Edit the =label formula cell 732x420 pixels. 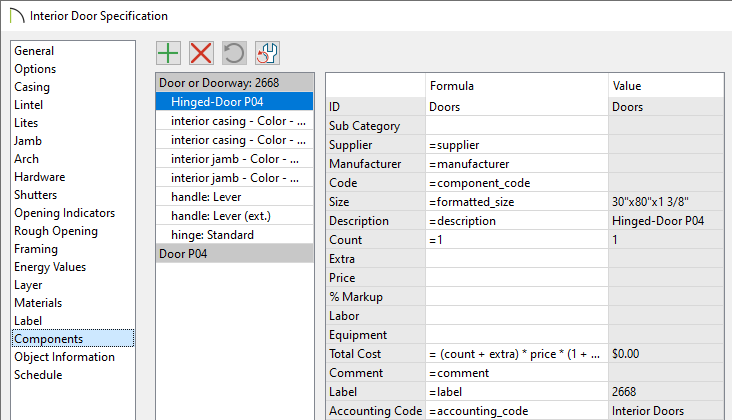[x=517, y=392]
